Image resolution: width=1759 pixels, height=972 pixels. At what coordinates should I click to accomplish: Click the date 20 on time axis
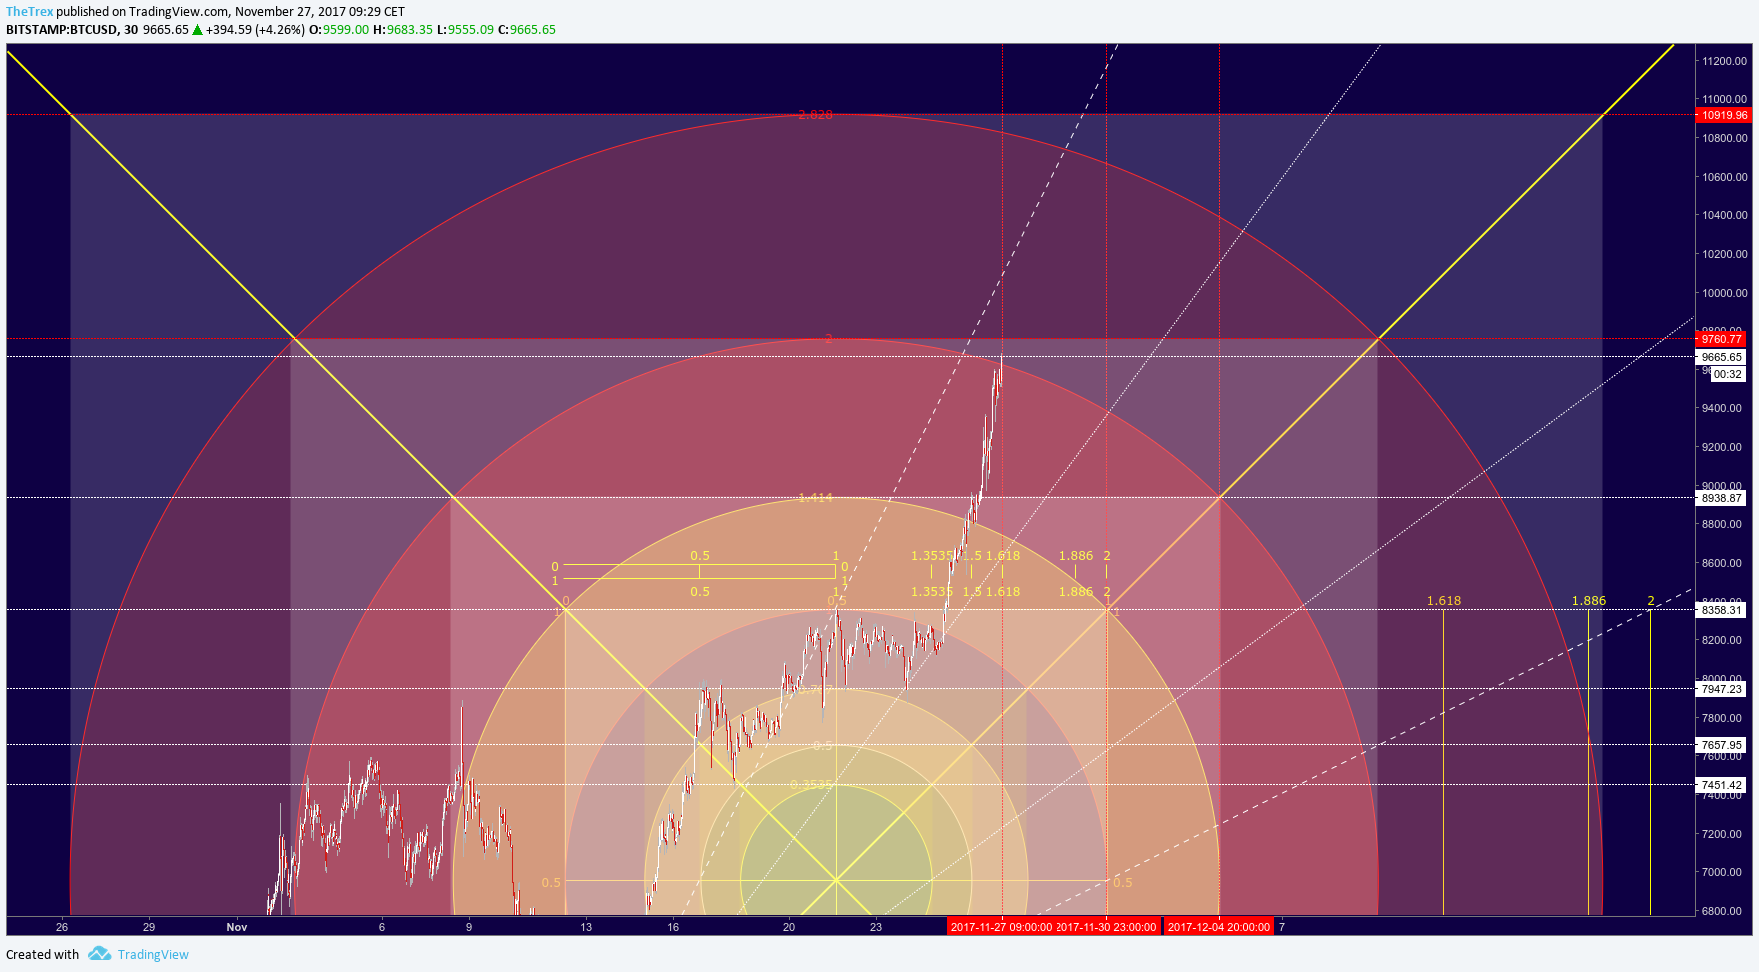pos(789,927)
